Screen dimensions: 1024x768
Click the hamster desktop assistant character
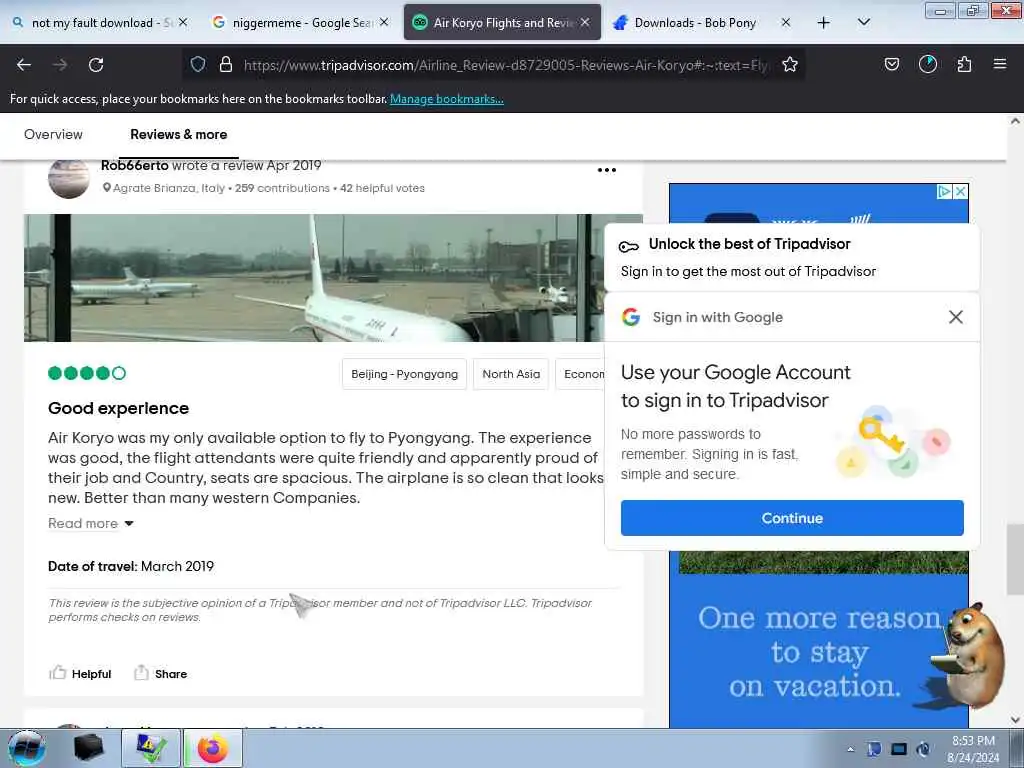[970, 655]
